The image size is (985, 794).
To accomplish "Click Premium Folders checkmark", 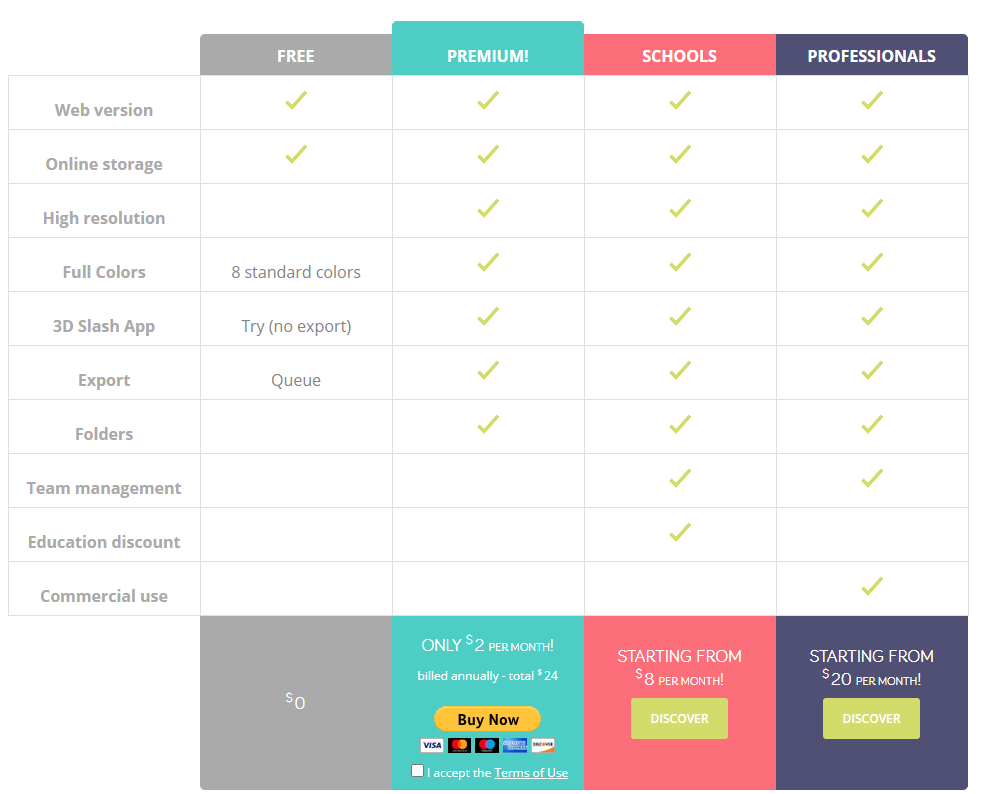I will (488, 424).
